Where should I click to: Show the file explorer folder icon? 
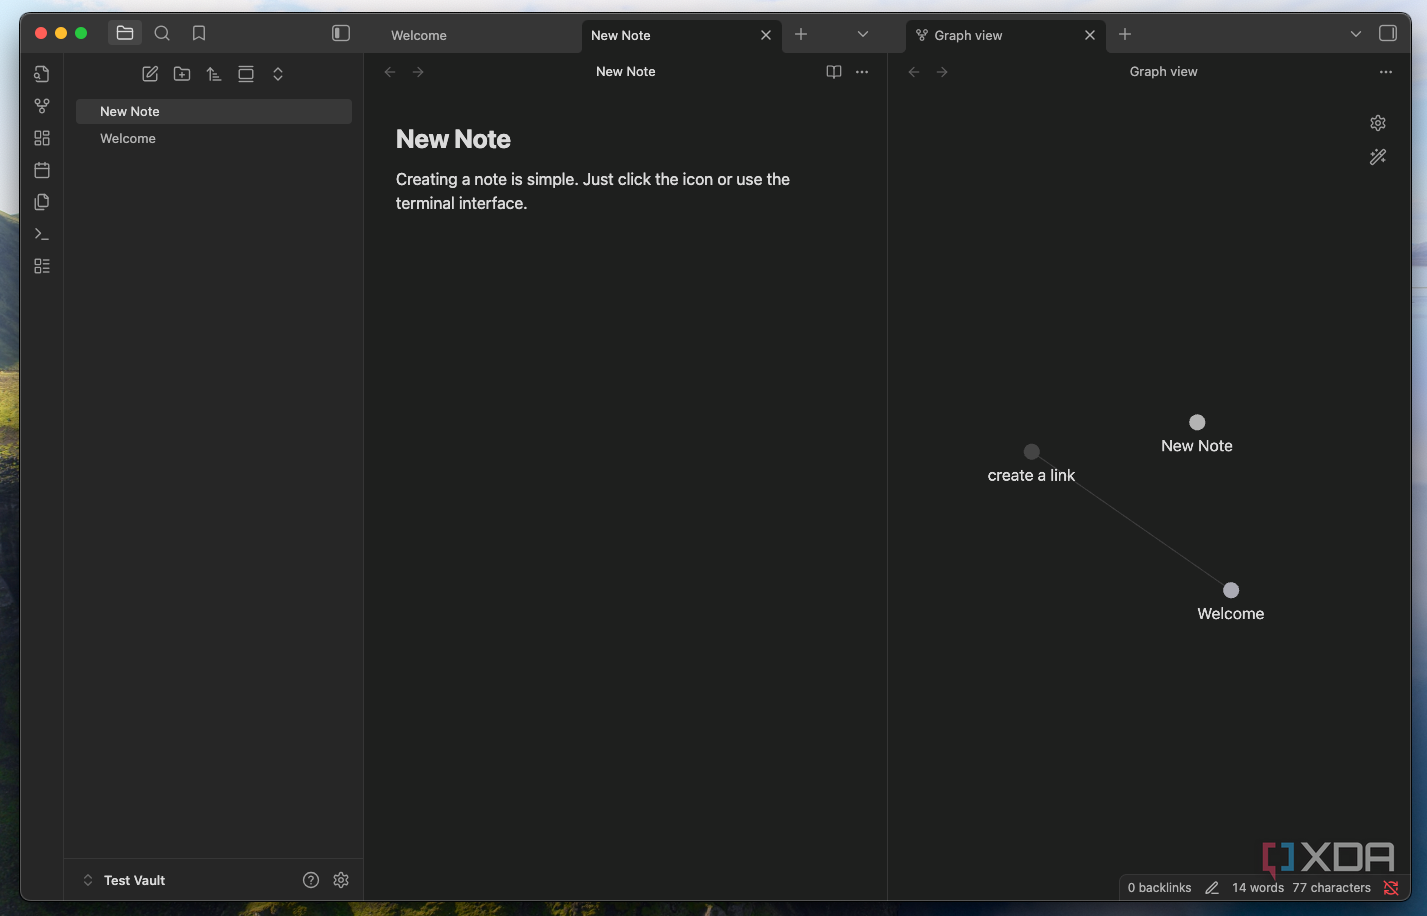(125, 34)
